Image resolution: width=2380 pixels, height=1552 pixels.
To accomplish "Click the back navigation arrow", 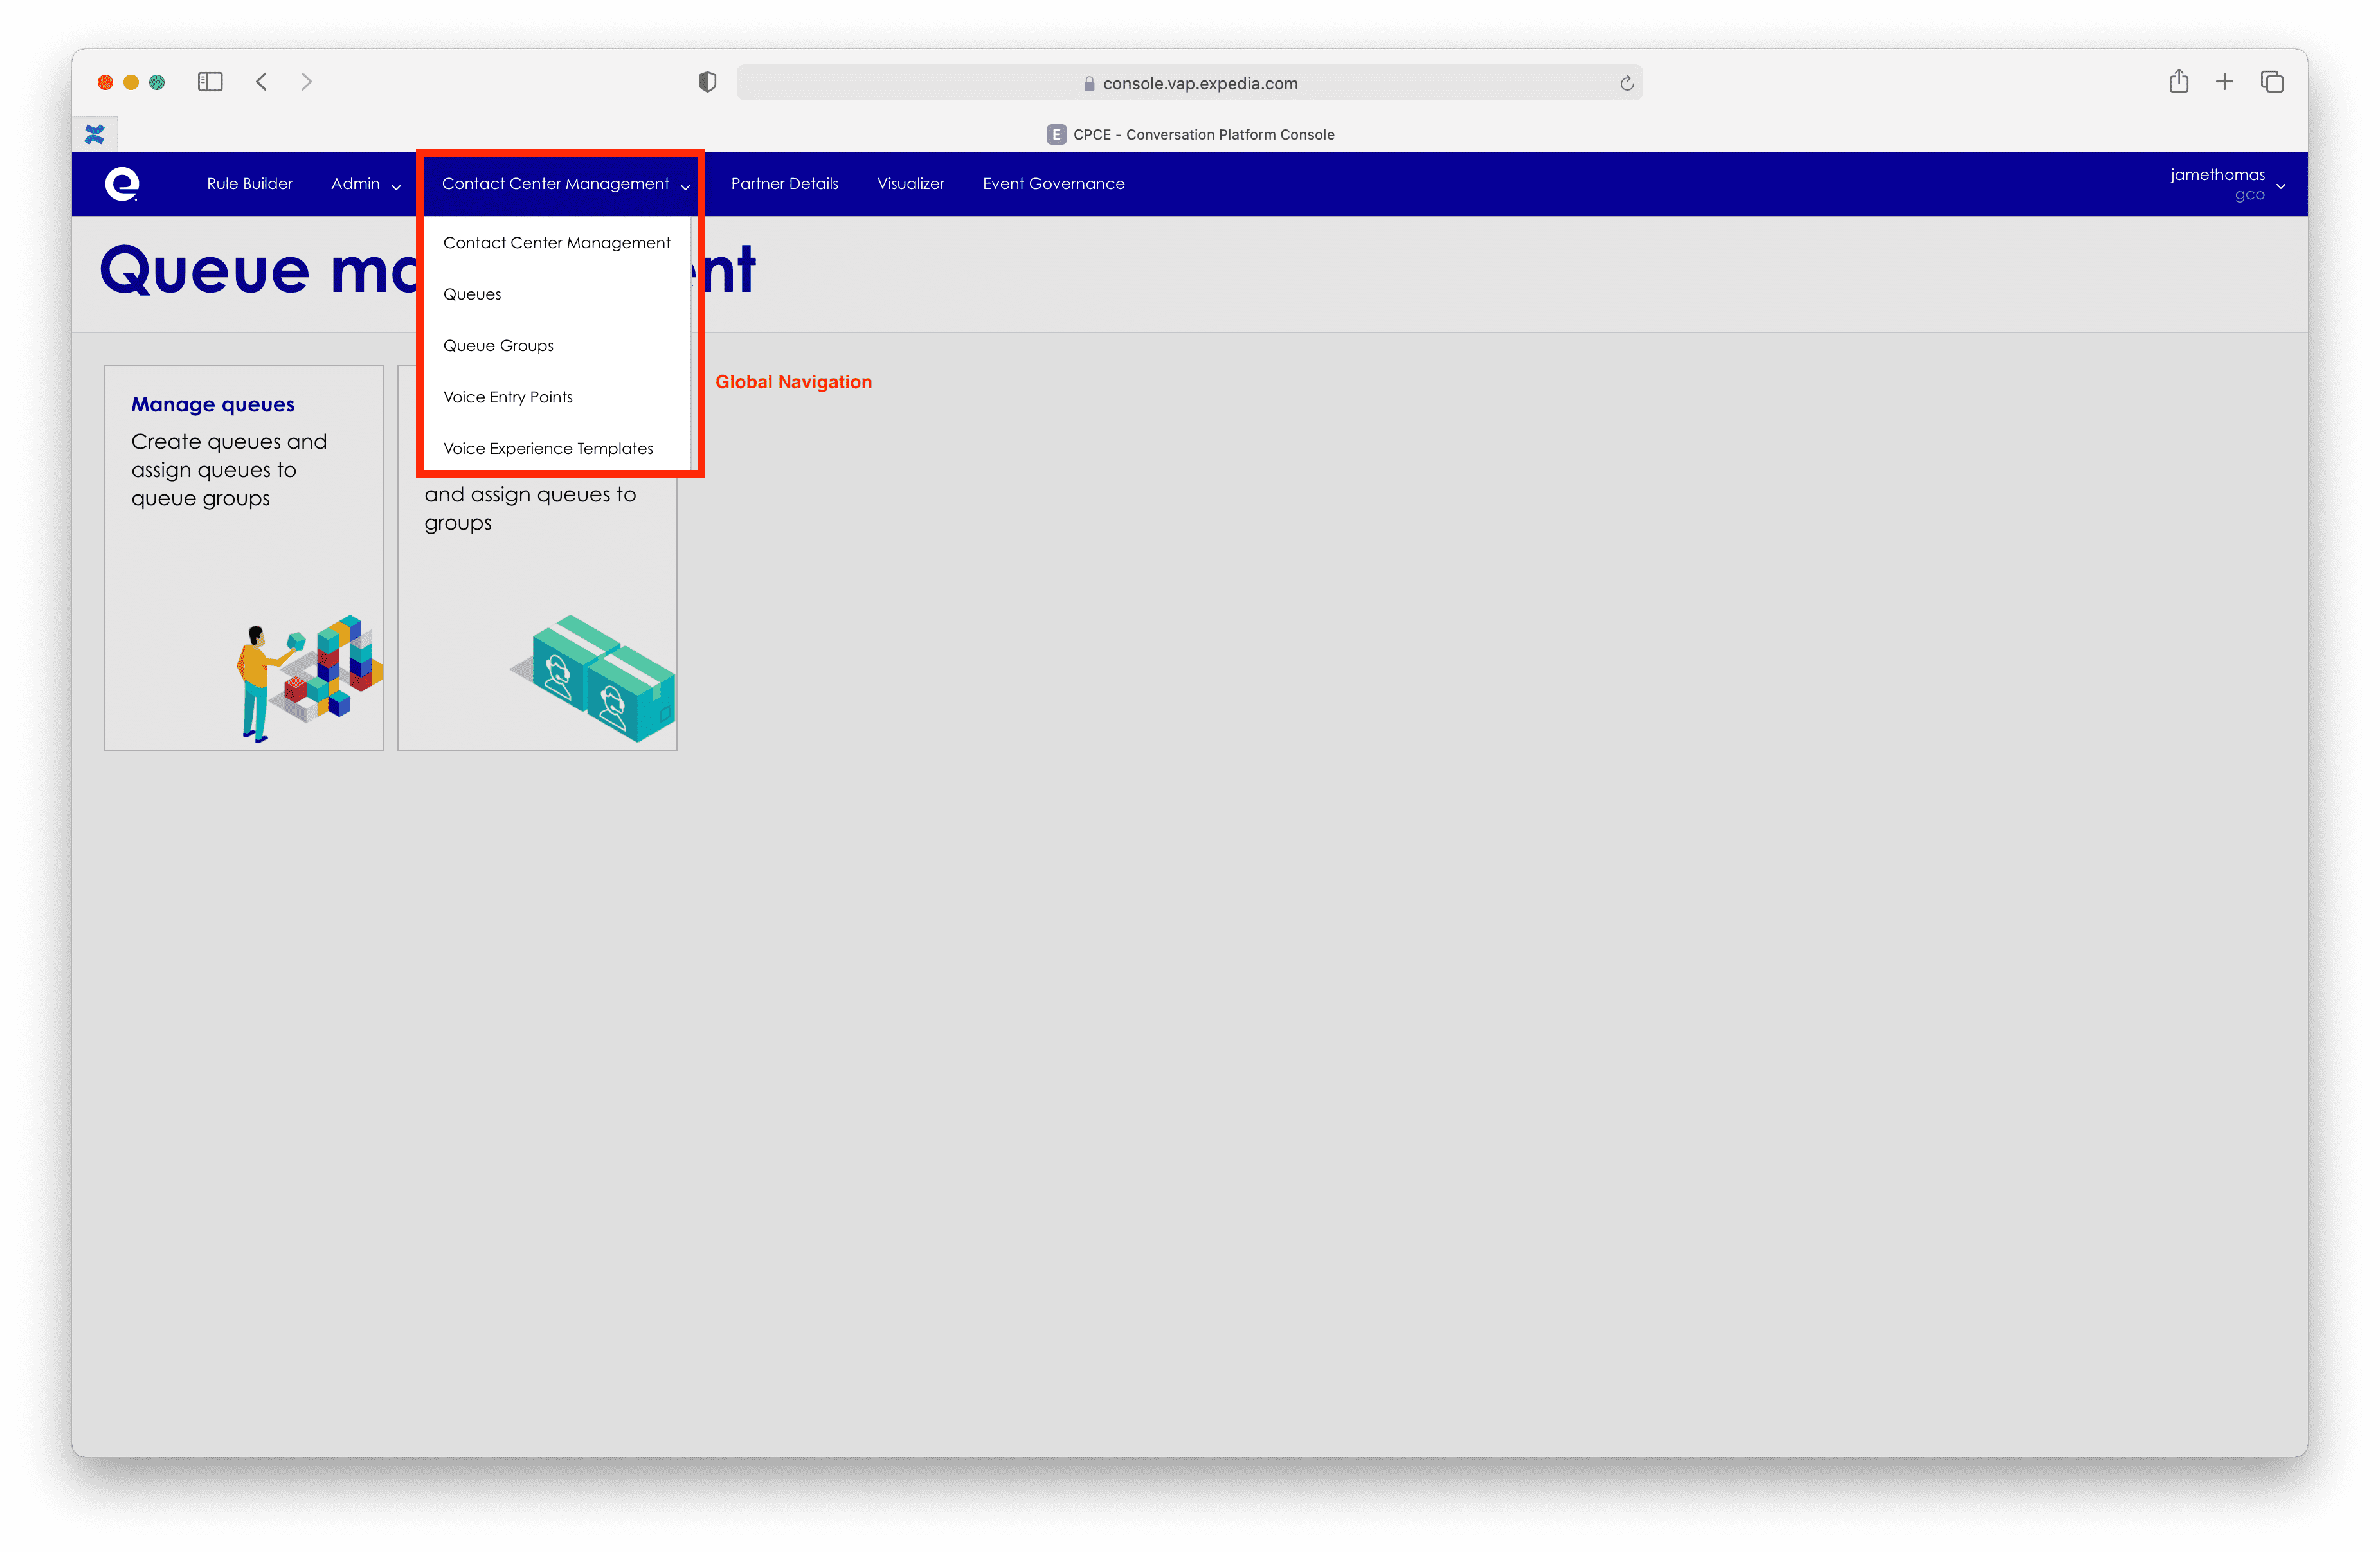I will [x=262, y=81].
